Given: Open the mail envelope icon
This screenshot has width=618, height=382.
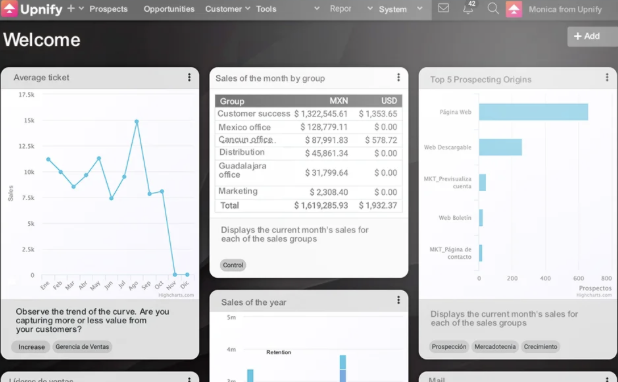Looking at the screenshot, I should [443, 8].
